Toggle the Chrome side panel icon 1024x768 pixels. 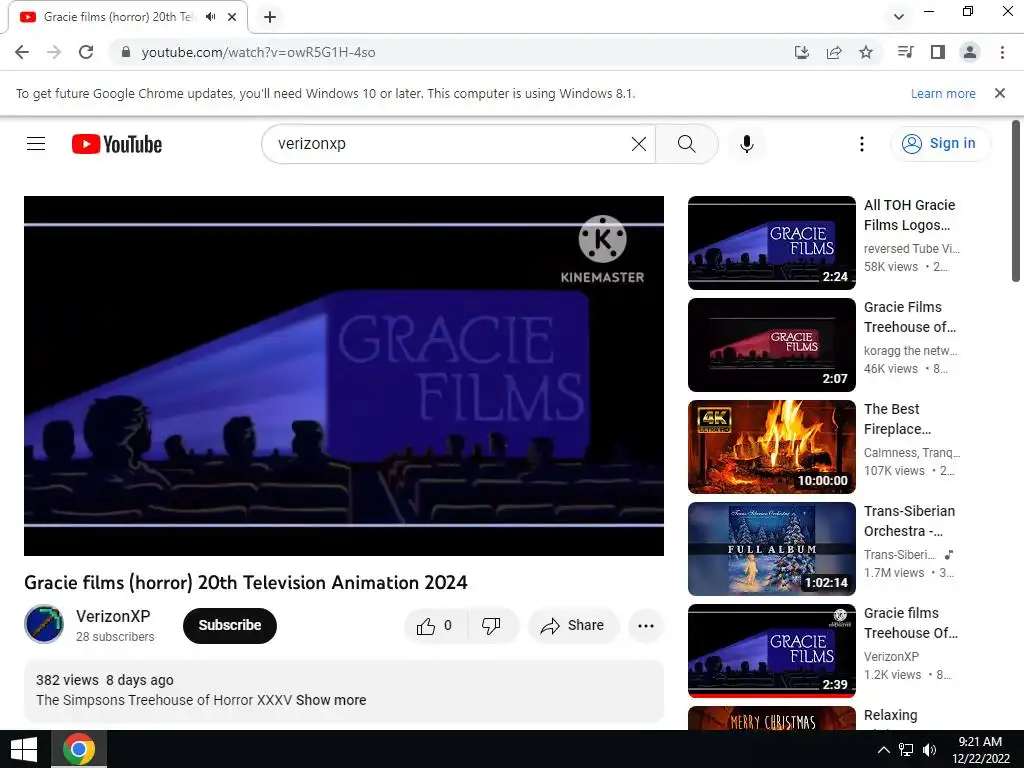tap(938, 52)
